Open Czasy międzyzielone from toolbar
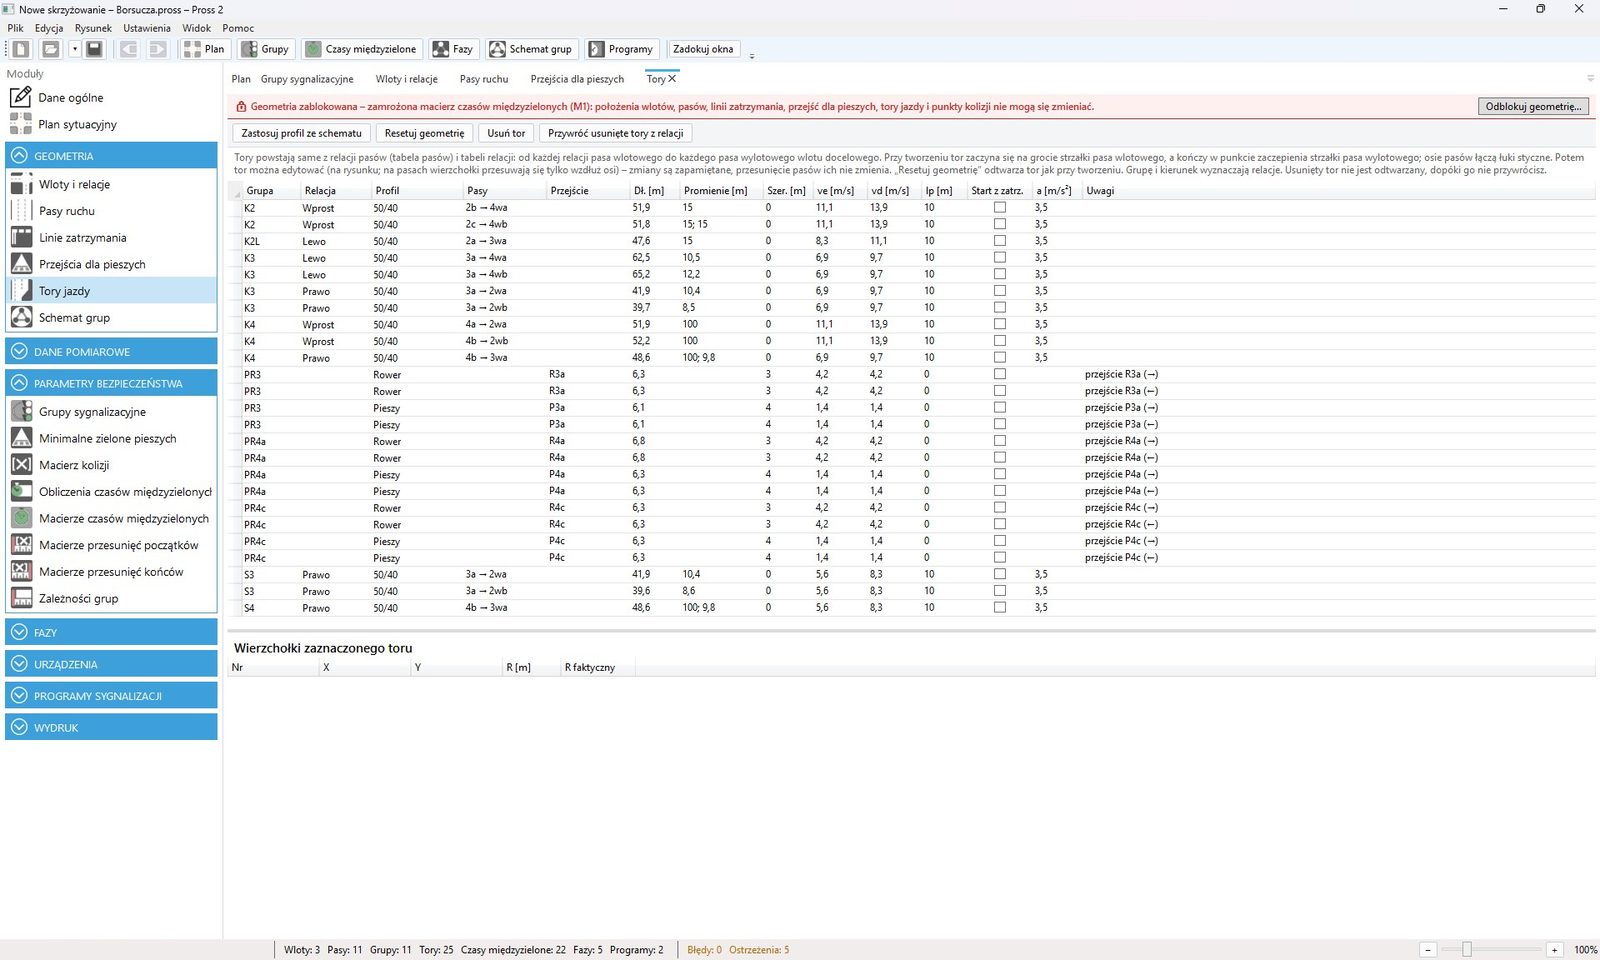 (x=361, y=49)
